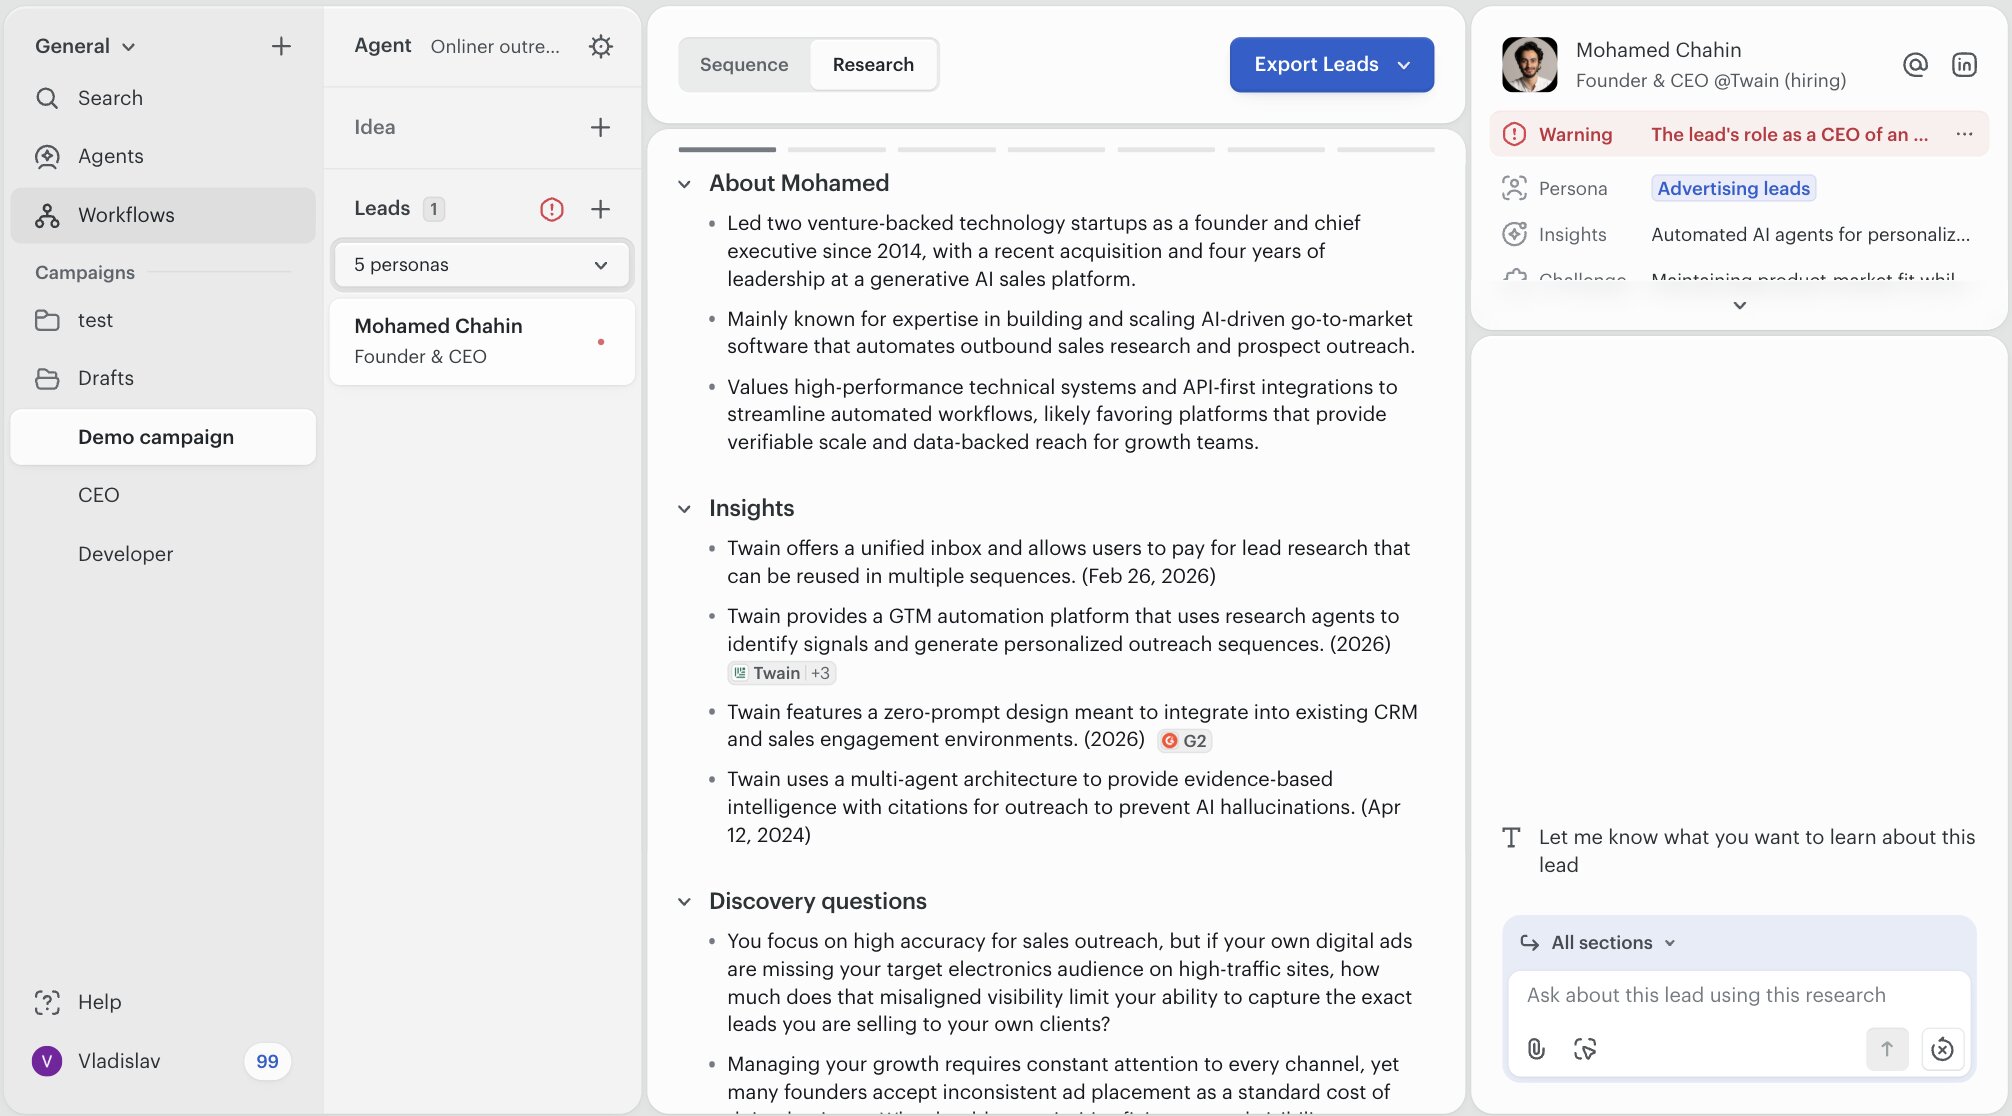Open the 5 personas dropdown
The width and height of the screenshot is (2012, 1116).
click(482, 265)
